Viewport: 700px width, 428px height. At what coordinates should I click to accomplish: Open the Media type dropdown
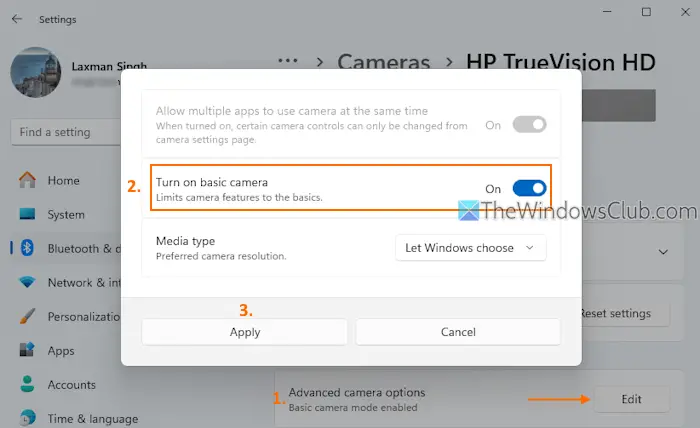click(471, 248)
